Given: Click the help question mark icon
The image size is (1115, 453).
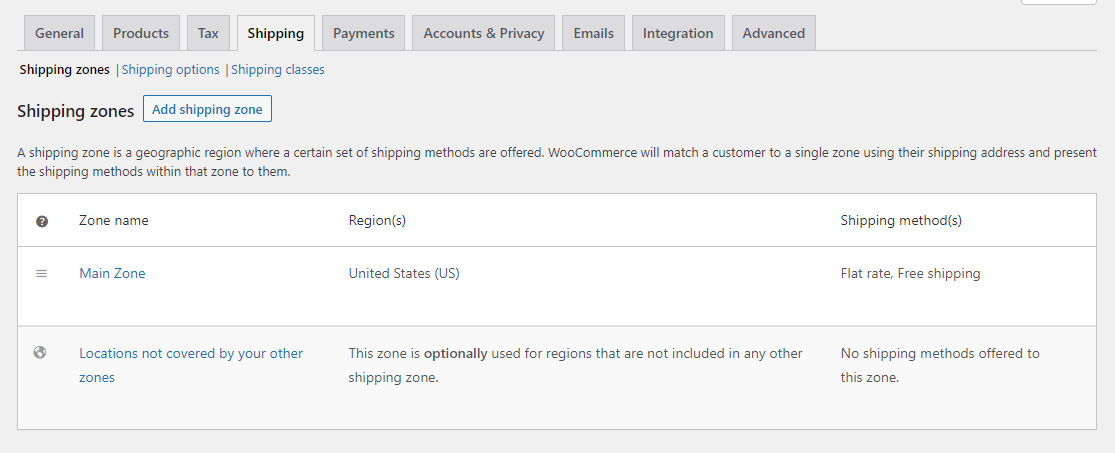Looking at the screenshot, I should tap(42, 221).
